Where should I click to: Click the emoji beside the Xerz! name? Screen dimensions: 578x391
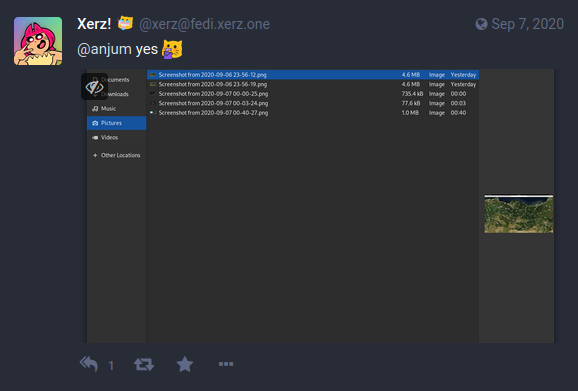(125, 23)
